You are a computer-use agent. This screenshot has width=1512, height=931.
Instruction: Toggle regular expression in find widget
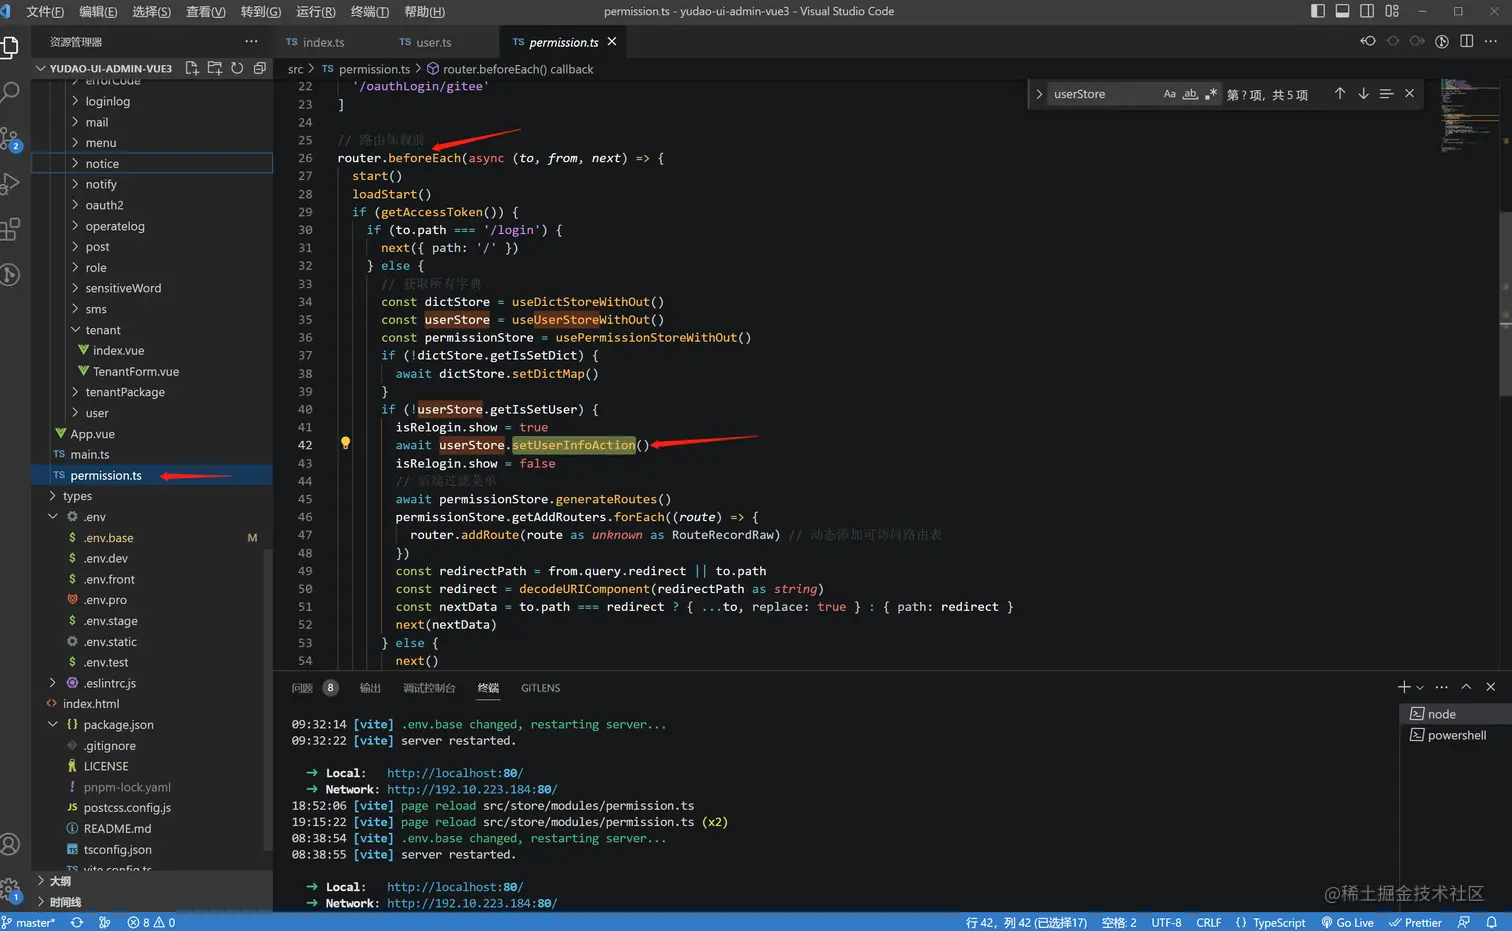click(1211, 94)
